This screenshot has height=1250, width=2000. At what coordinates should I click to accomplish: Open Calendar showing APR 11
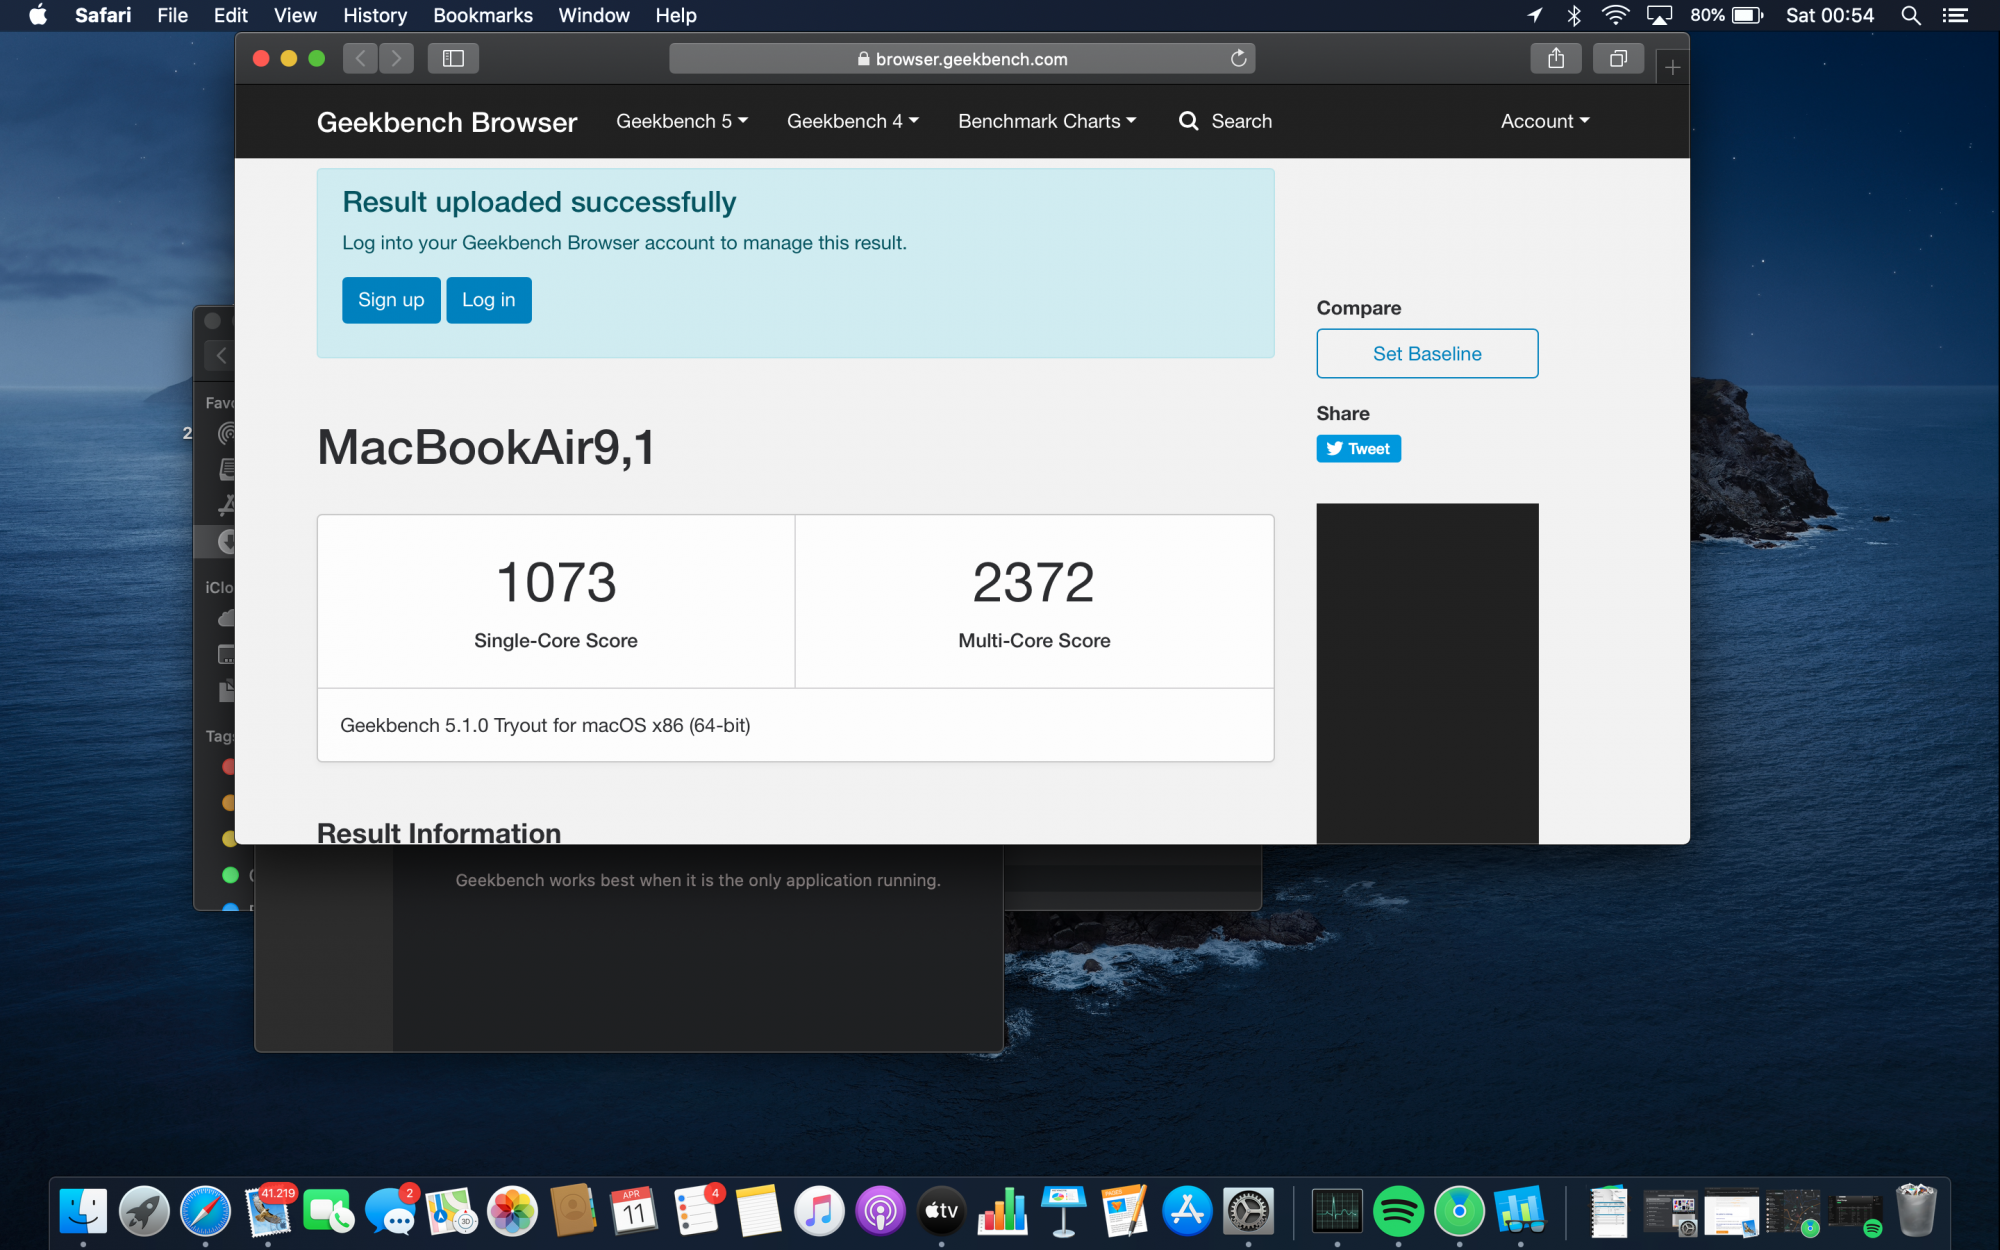635,1211
